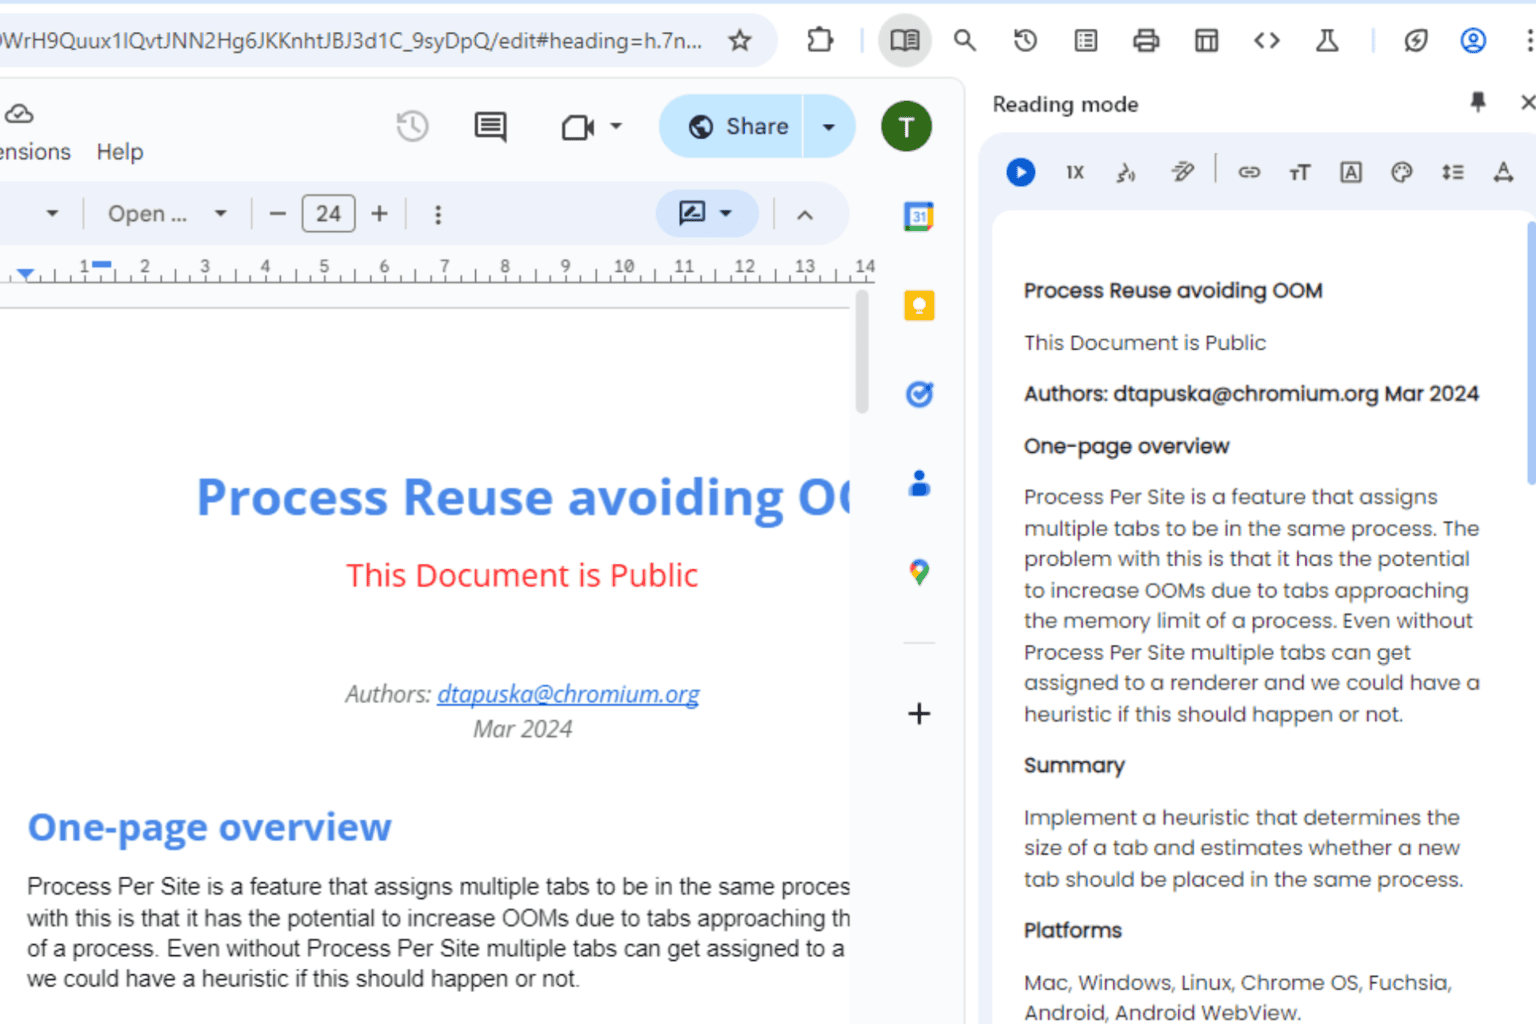Click the dtapuska@chromium.org email link

(568, 694)
